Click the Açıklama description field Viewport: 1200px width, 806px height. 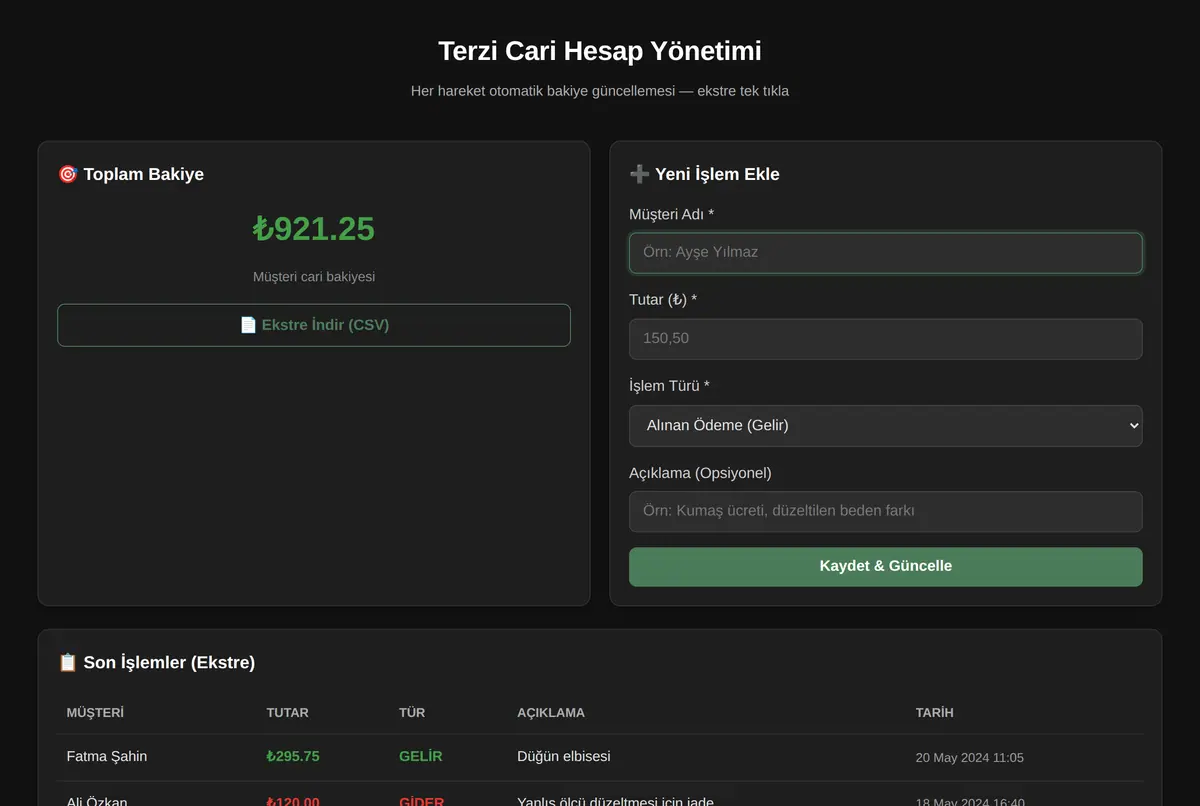pos(886,512)
